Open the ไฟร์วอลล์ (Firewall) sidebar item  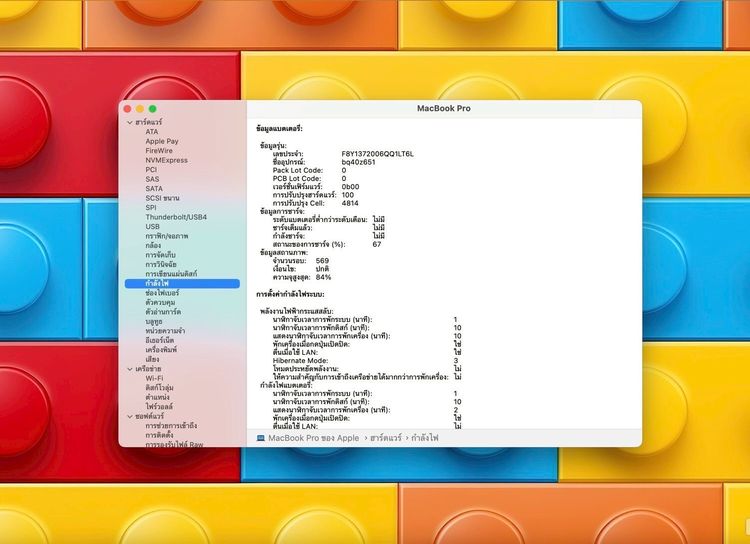click(x=160, y=406)
